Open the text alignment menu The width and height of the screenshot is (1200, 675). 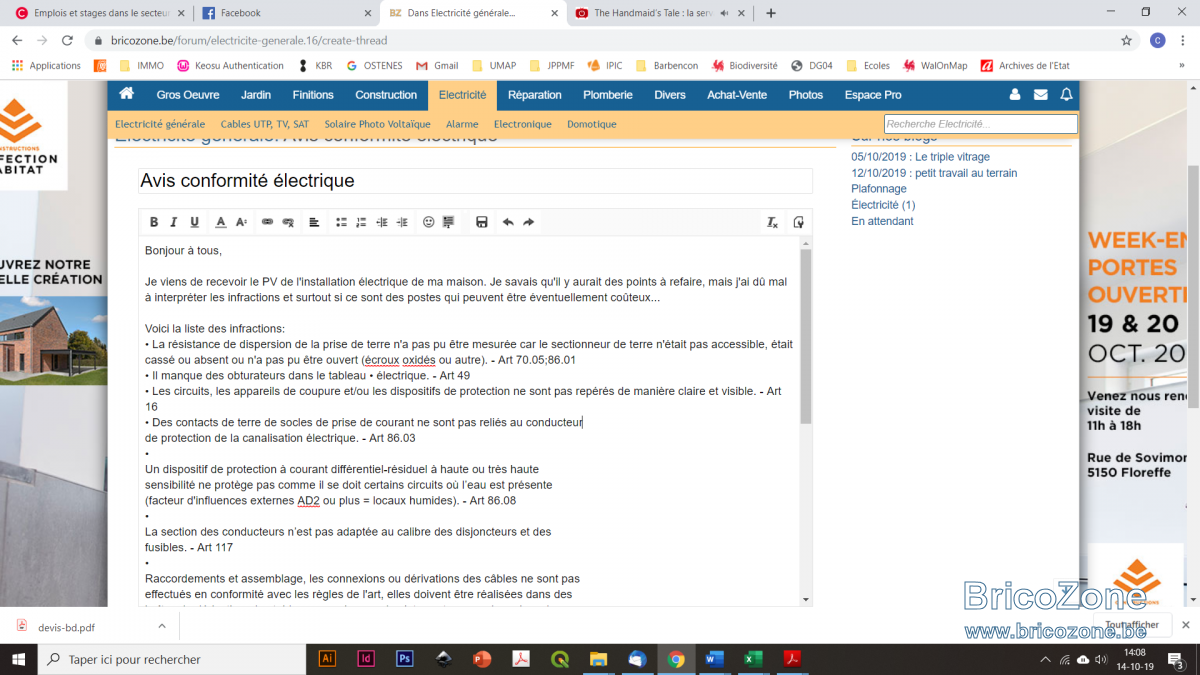tap(314, 222)
